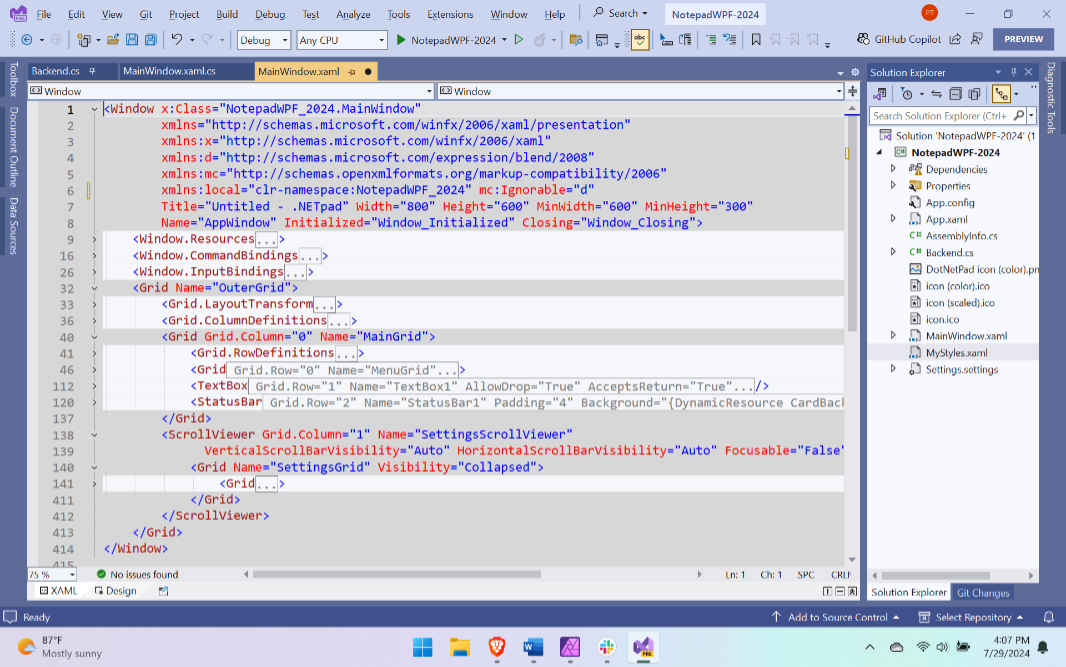Toggle auto-hide pin on Solution Explorer
This screenshot has height=667, width=1066.
point(1012,73)
